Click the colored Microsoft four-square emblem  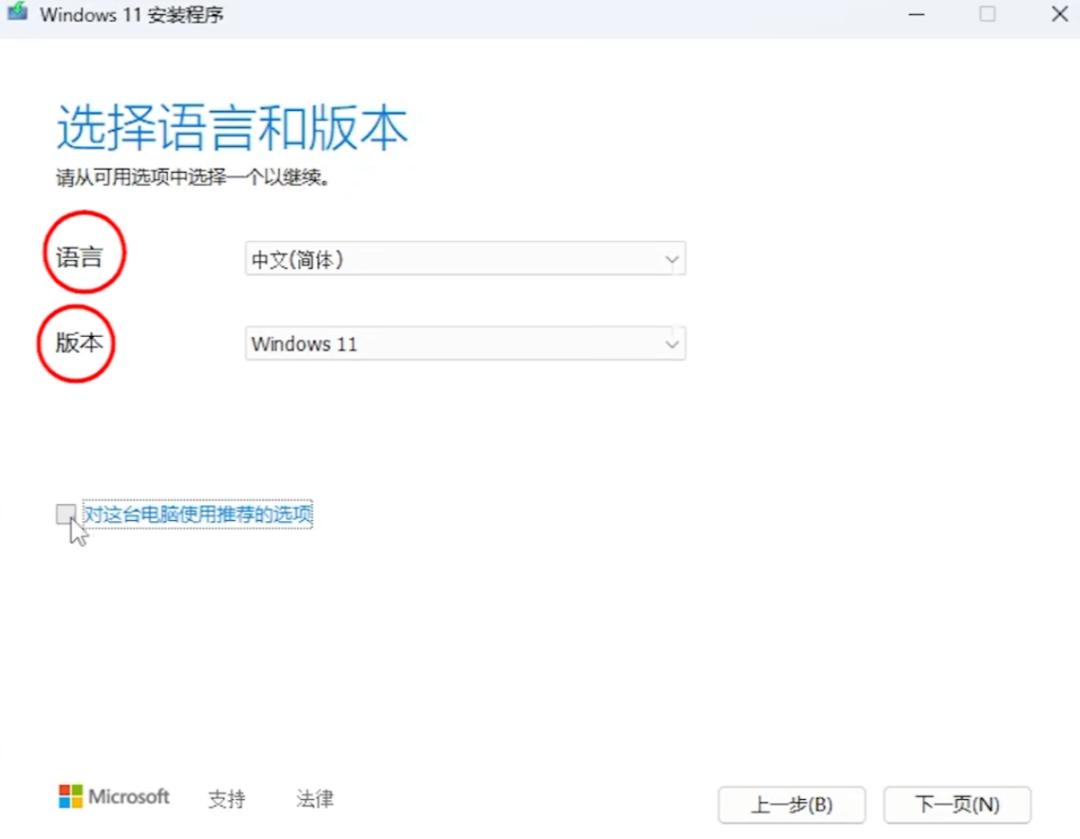click(x=70, y=797)
